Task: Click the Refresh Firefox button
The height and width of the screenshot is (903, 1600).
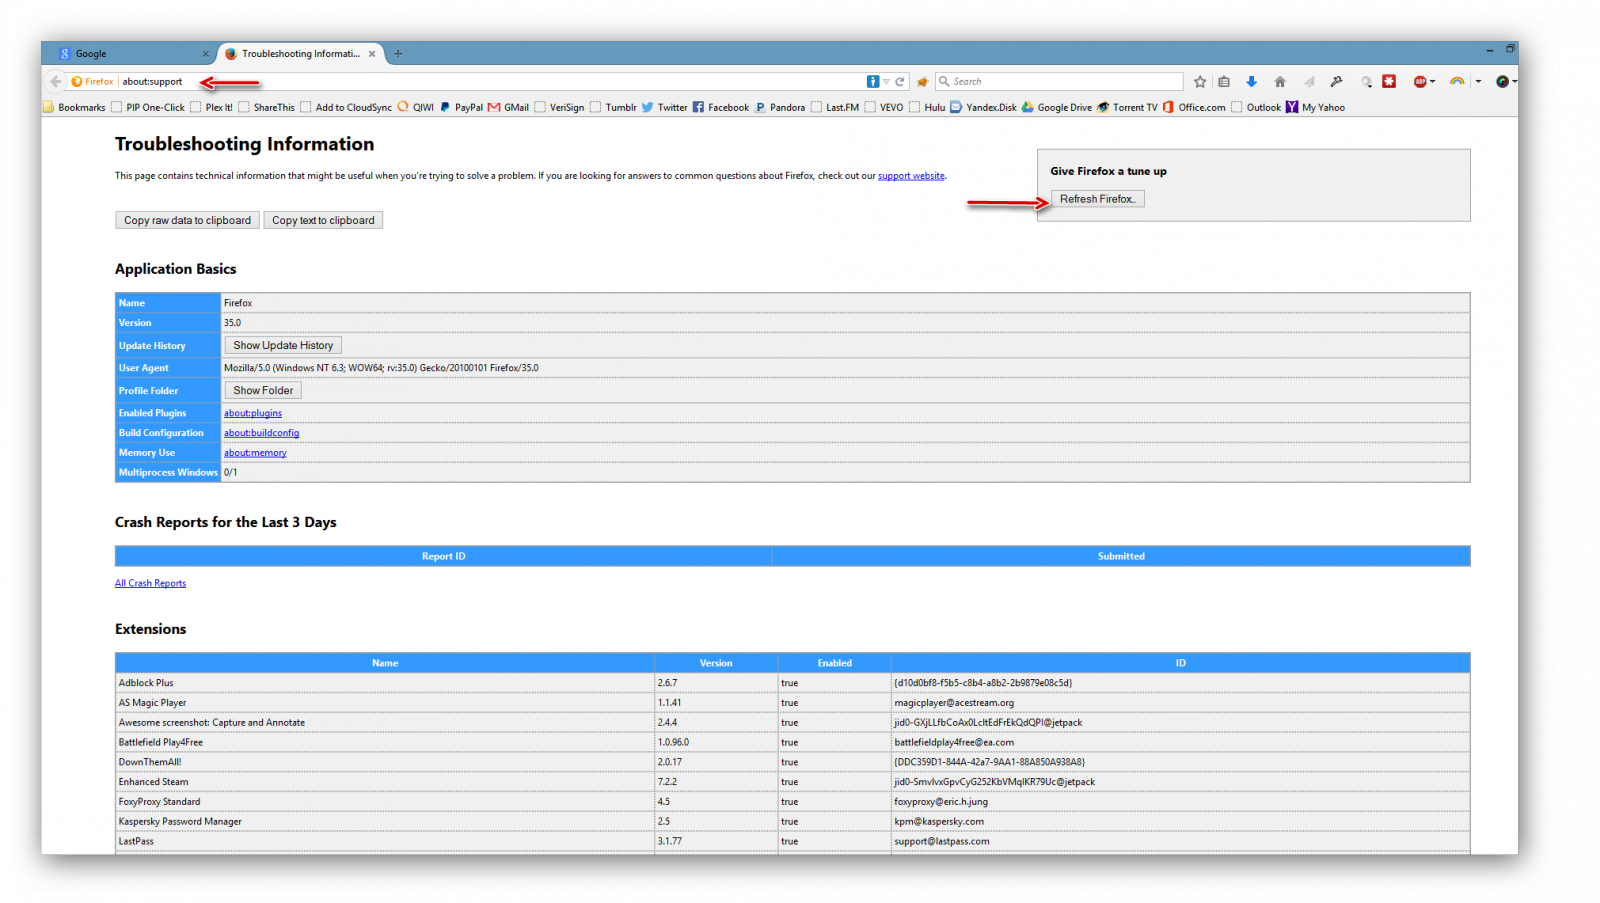Action: pyautogui.click(x=1097, y=199)
